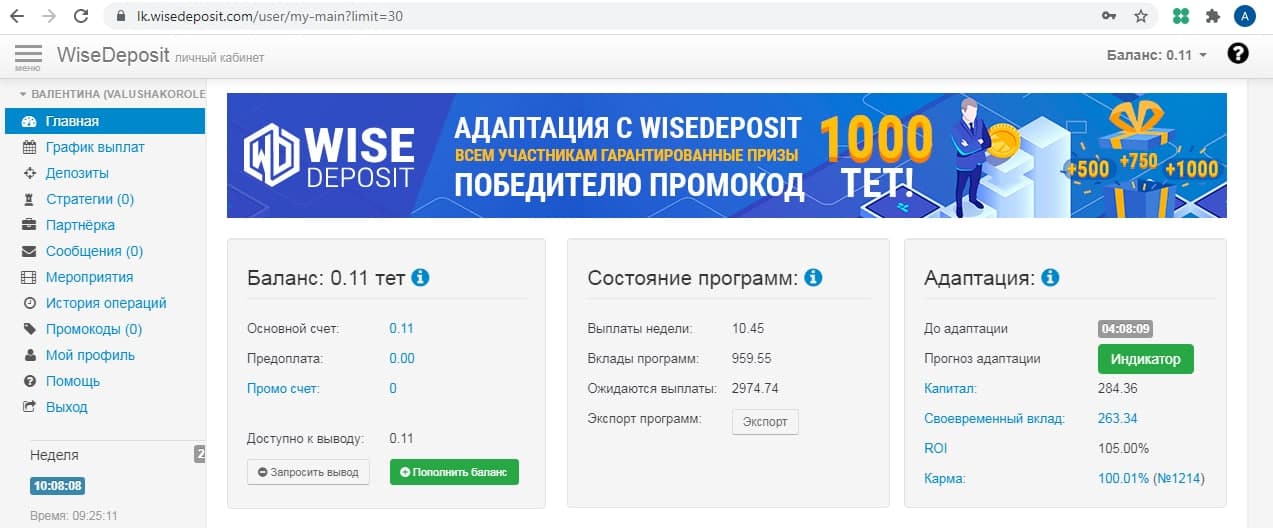This screenshot has height=528, width=1273.
Task: Click the green Индикатор button
Action: (x=1145, y=359)
